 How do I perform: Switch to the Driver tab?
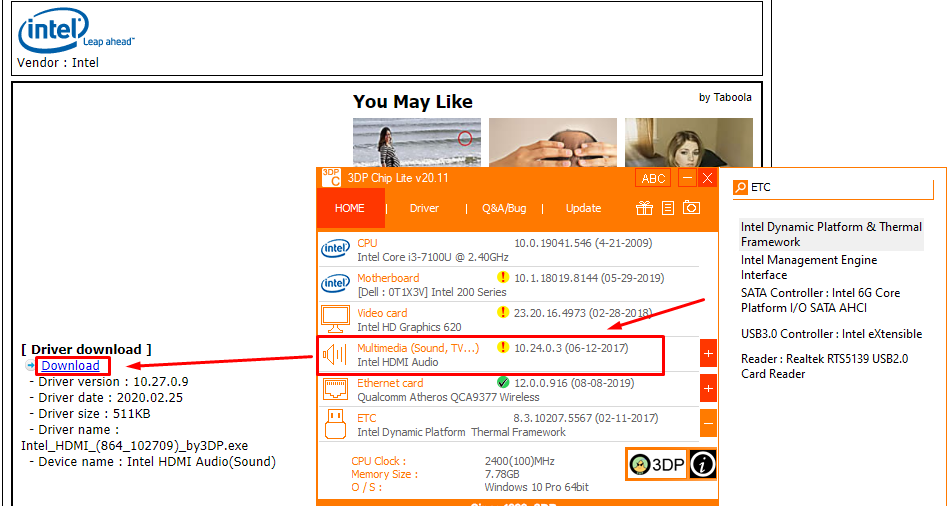[424, 208]
